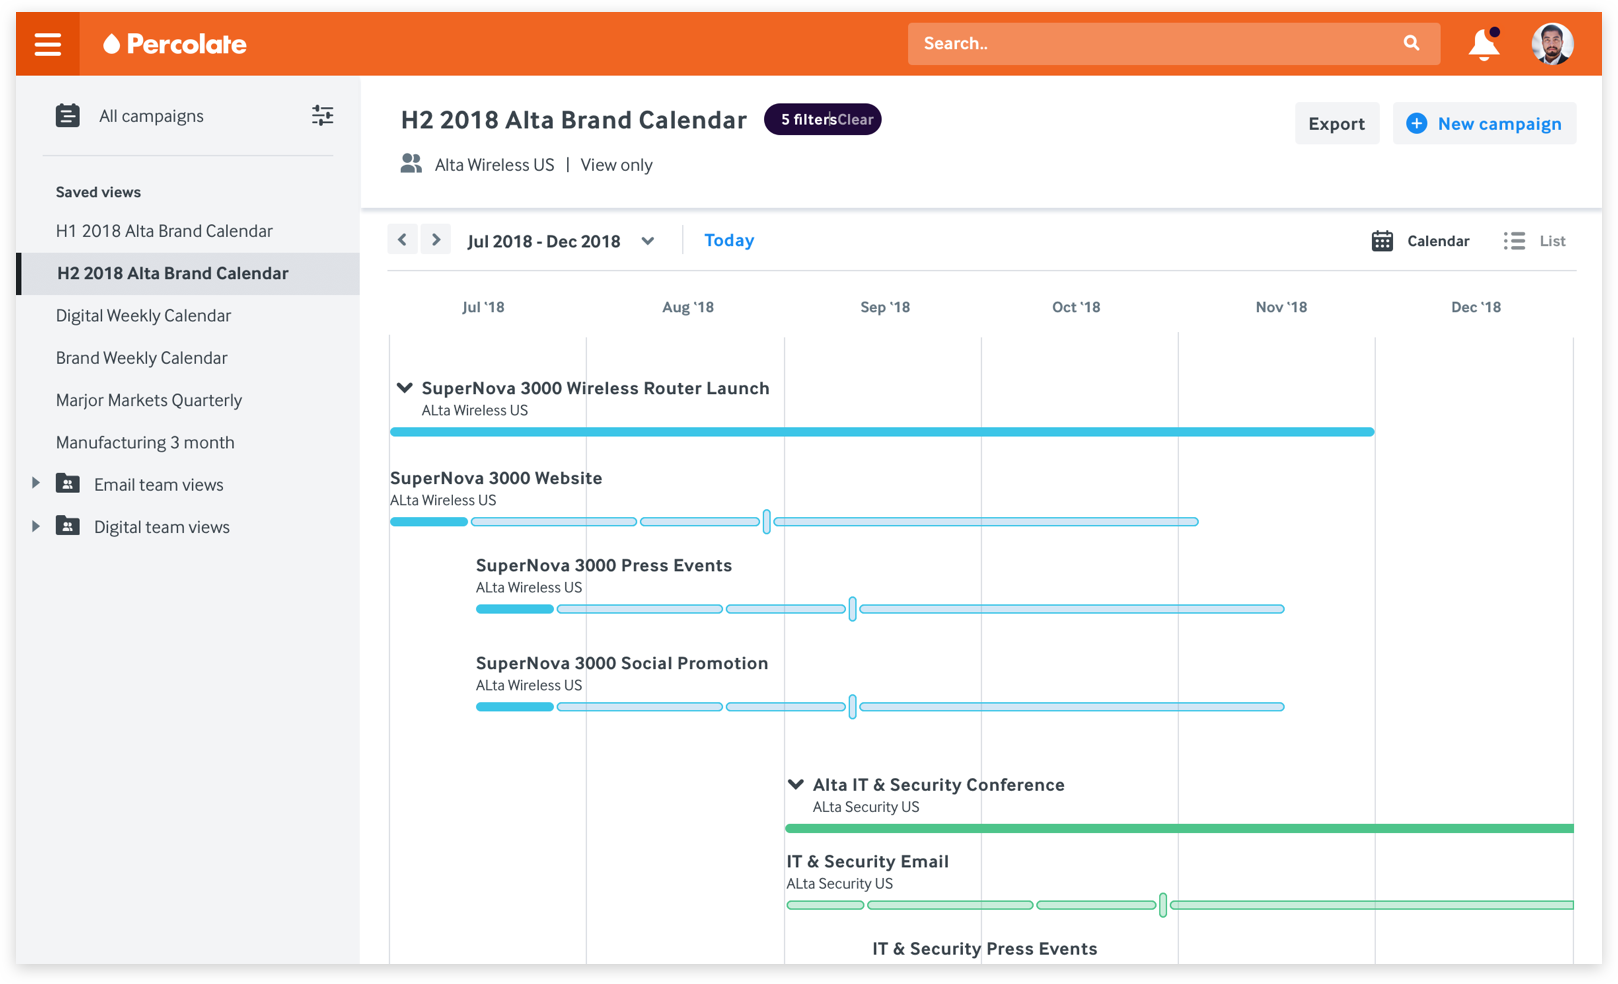Open the hamburger navigation menu
1618x984 pixels.
pyautogui.click(x=48, y=44)
